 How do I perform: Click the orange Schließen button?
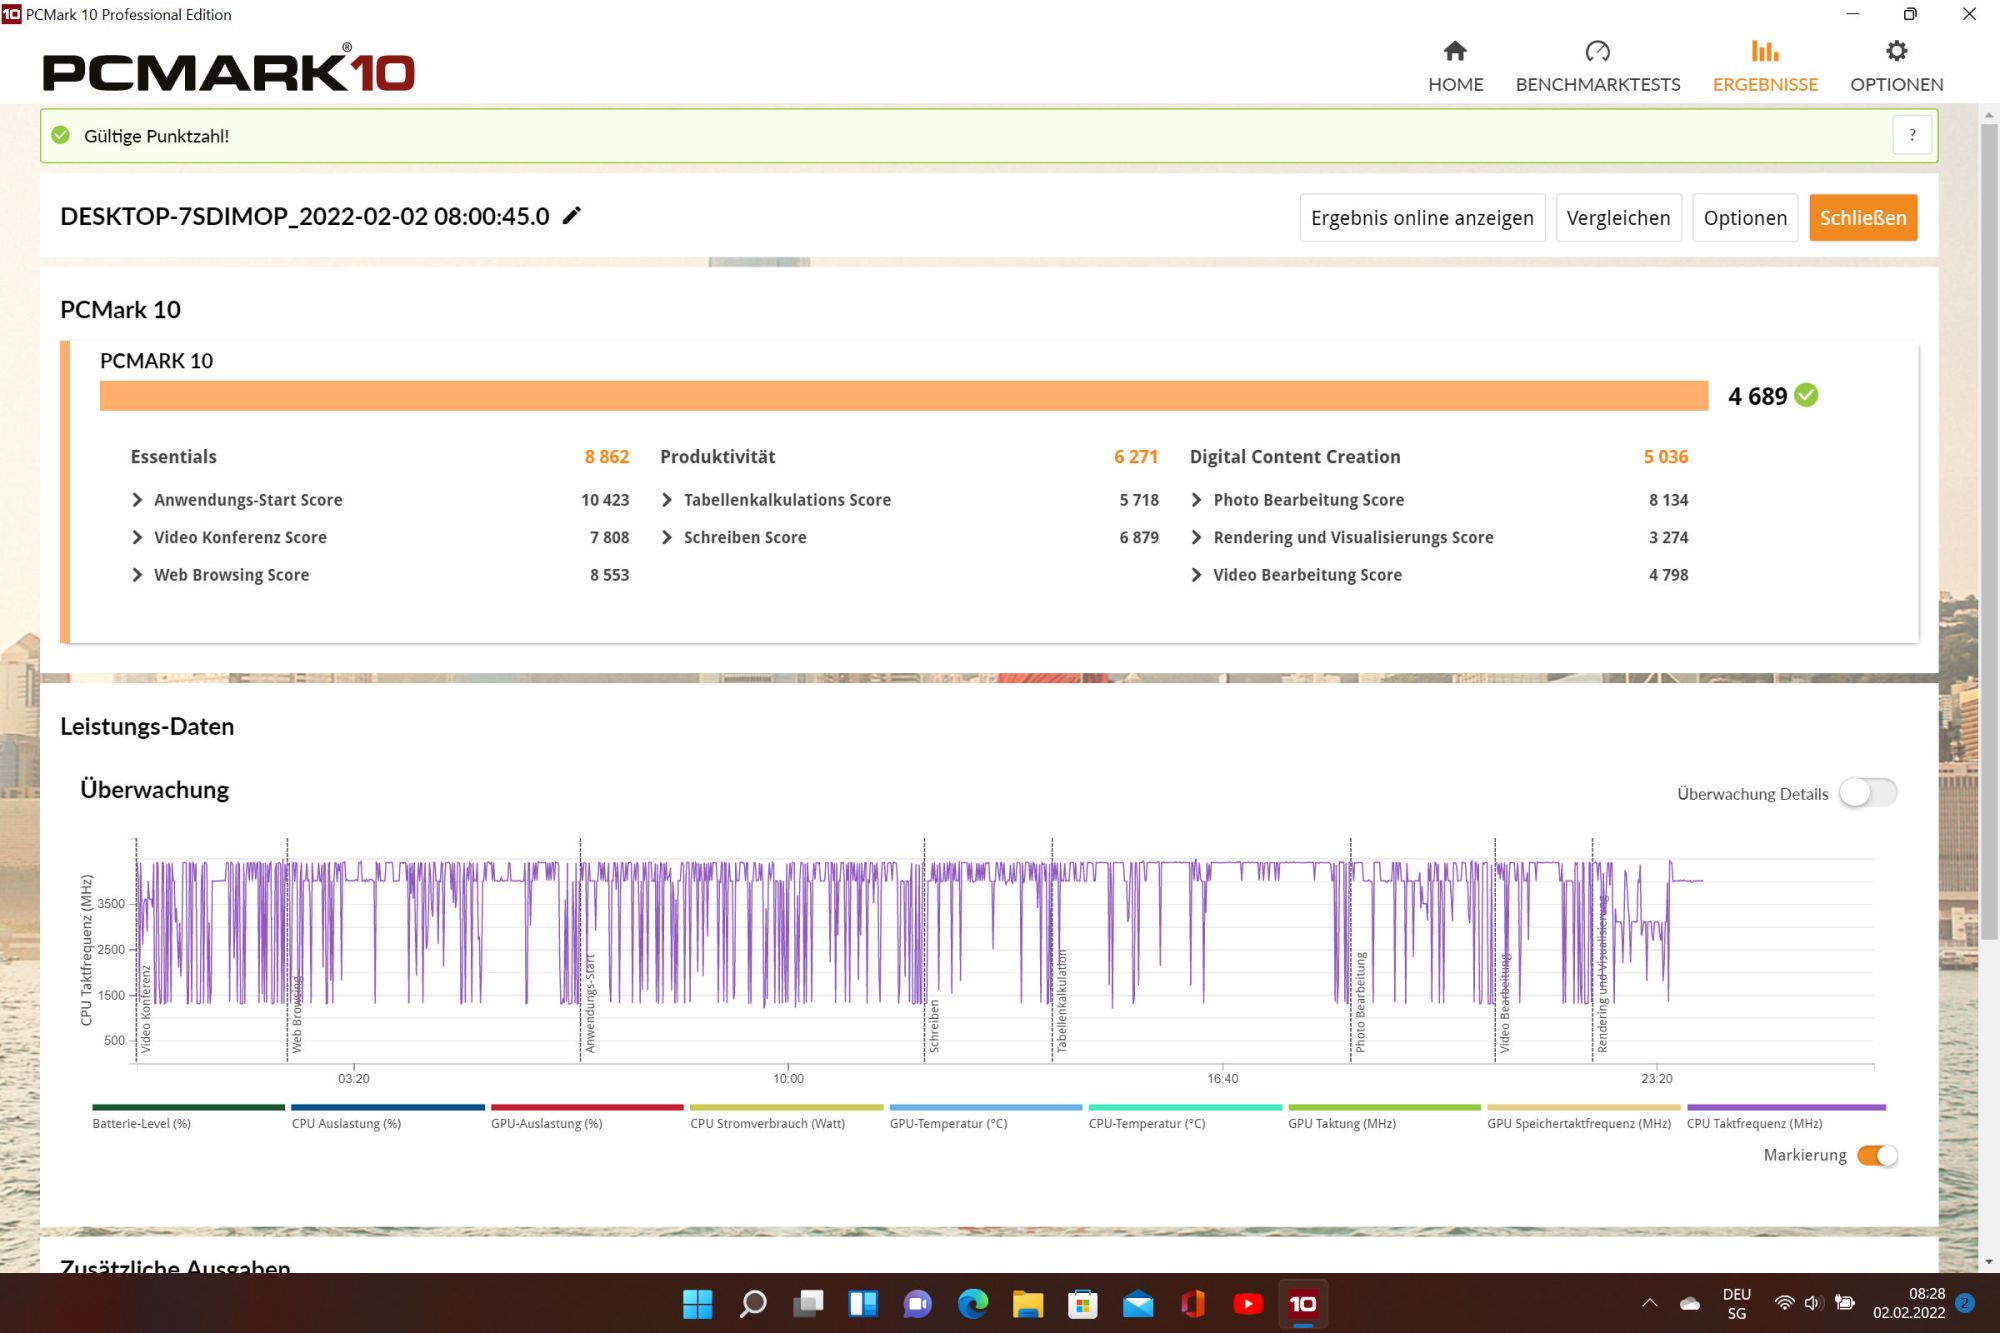pyautogui.click(x=1863, y=218)
